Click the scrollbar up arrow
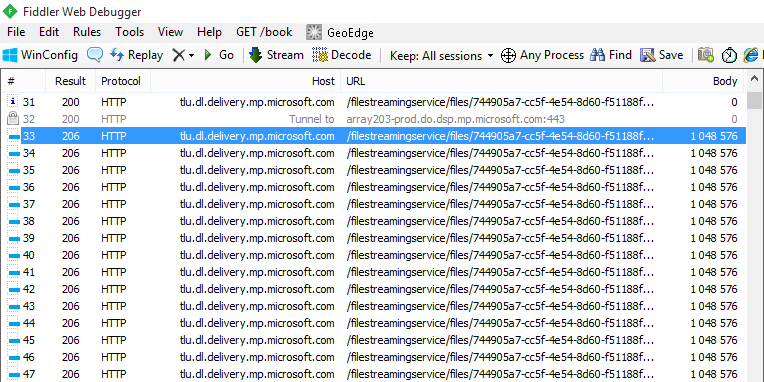764x382 pixels. (x=754, y=78)
